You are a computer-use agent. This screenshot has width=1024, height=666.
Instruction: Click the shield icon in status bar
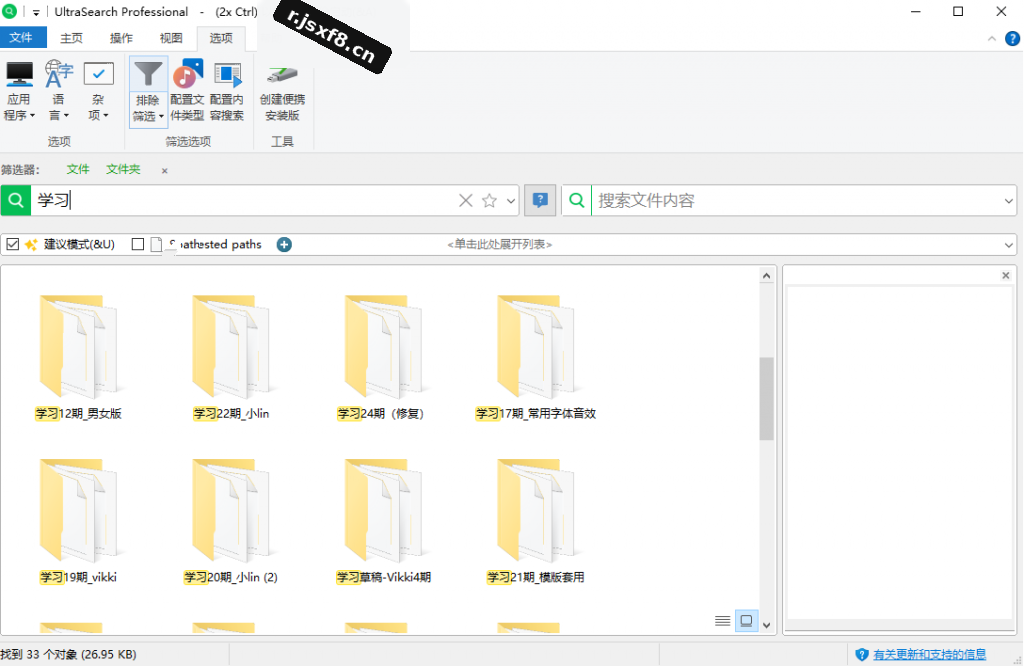click(861, 654)
